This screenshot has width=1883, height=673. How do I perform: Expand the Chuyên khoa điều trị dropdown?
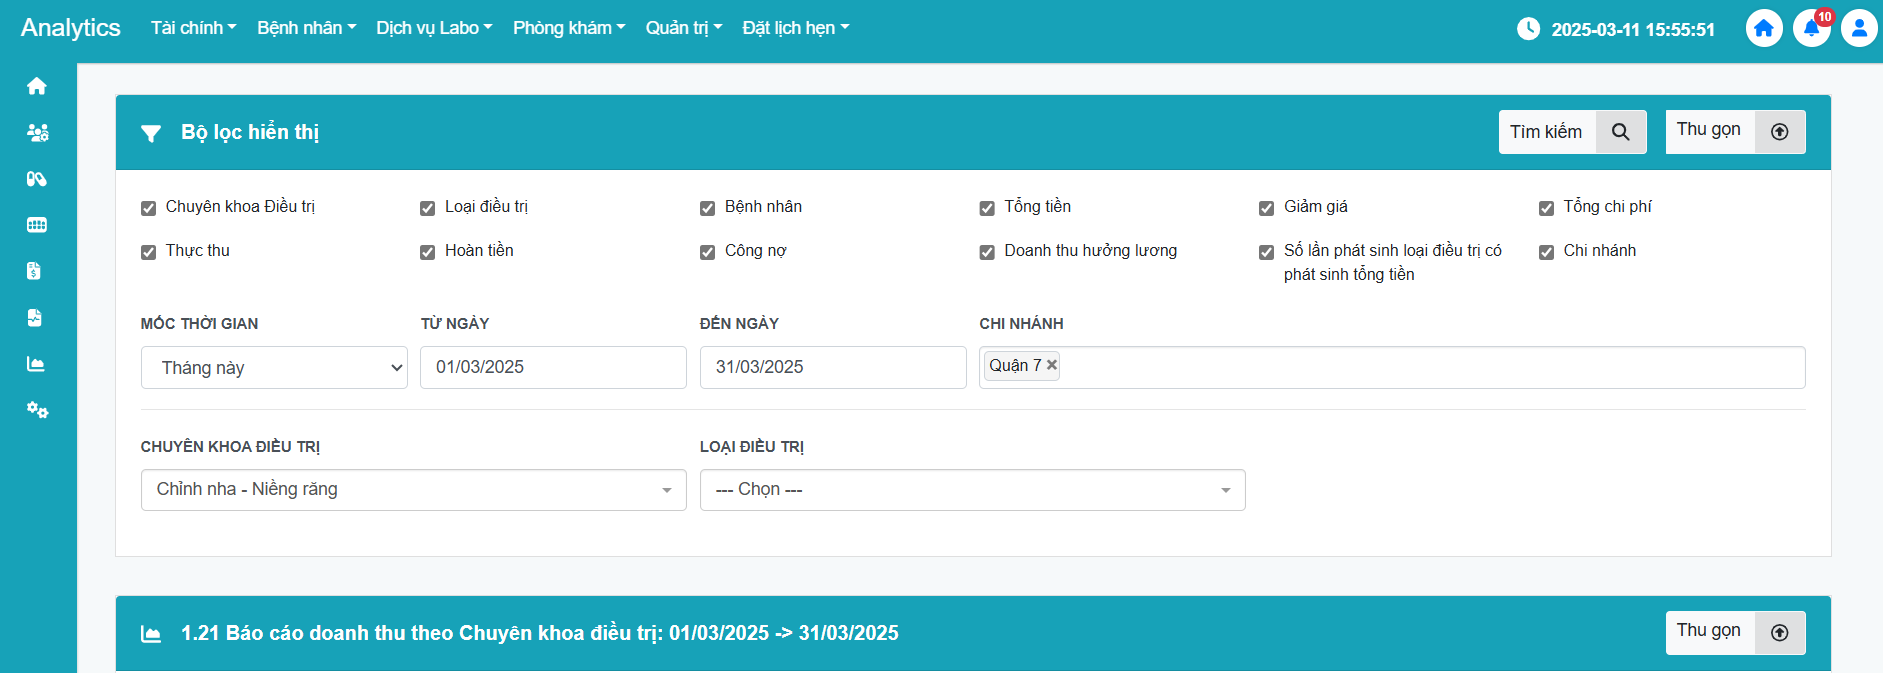pos(413,490)
